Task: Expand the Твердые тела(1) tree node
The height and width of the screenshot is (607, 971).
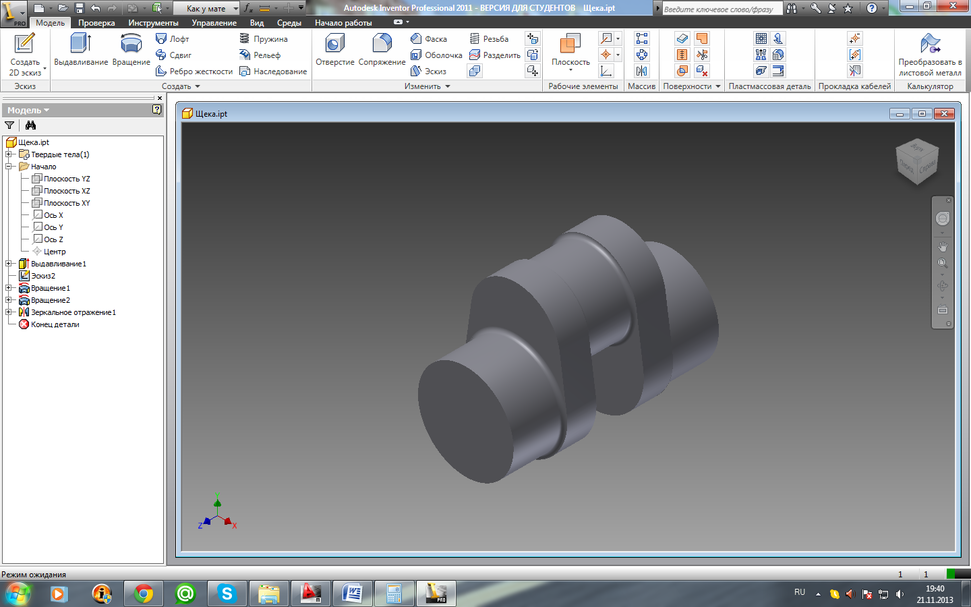Action: pyautogui.click(x=9, y=155)
